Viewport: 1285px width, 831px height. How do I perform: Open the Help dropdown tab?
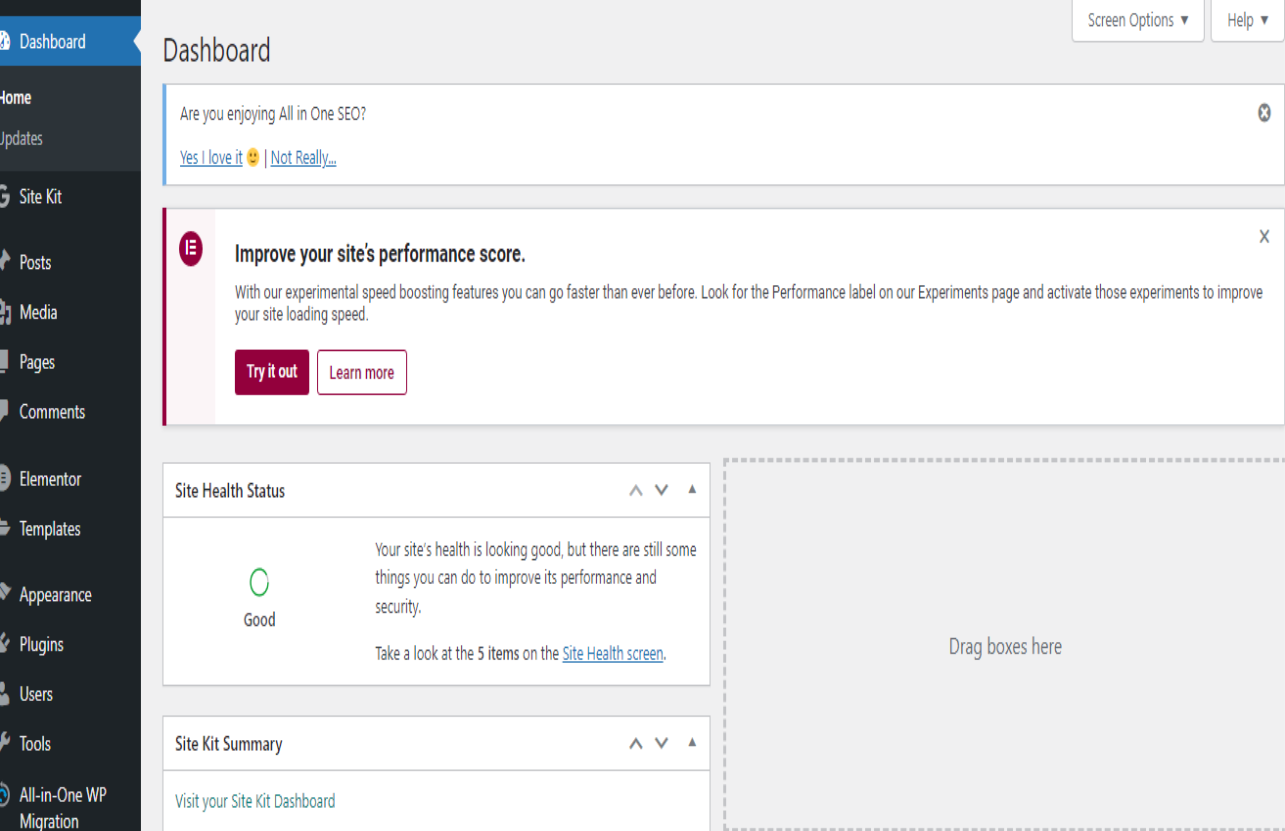coord(1247,20)
